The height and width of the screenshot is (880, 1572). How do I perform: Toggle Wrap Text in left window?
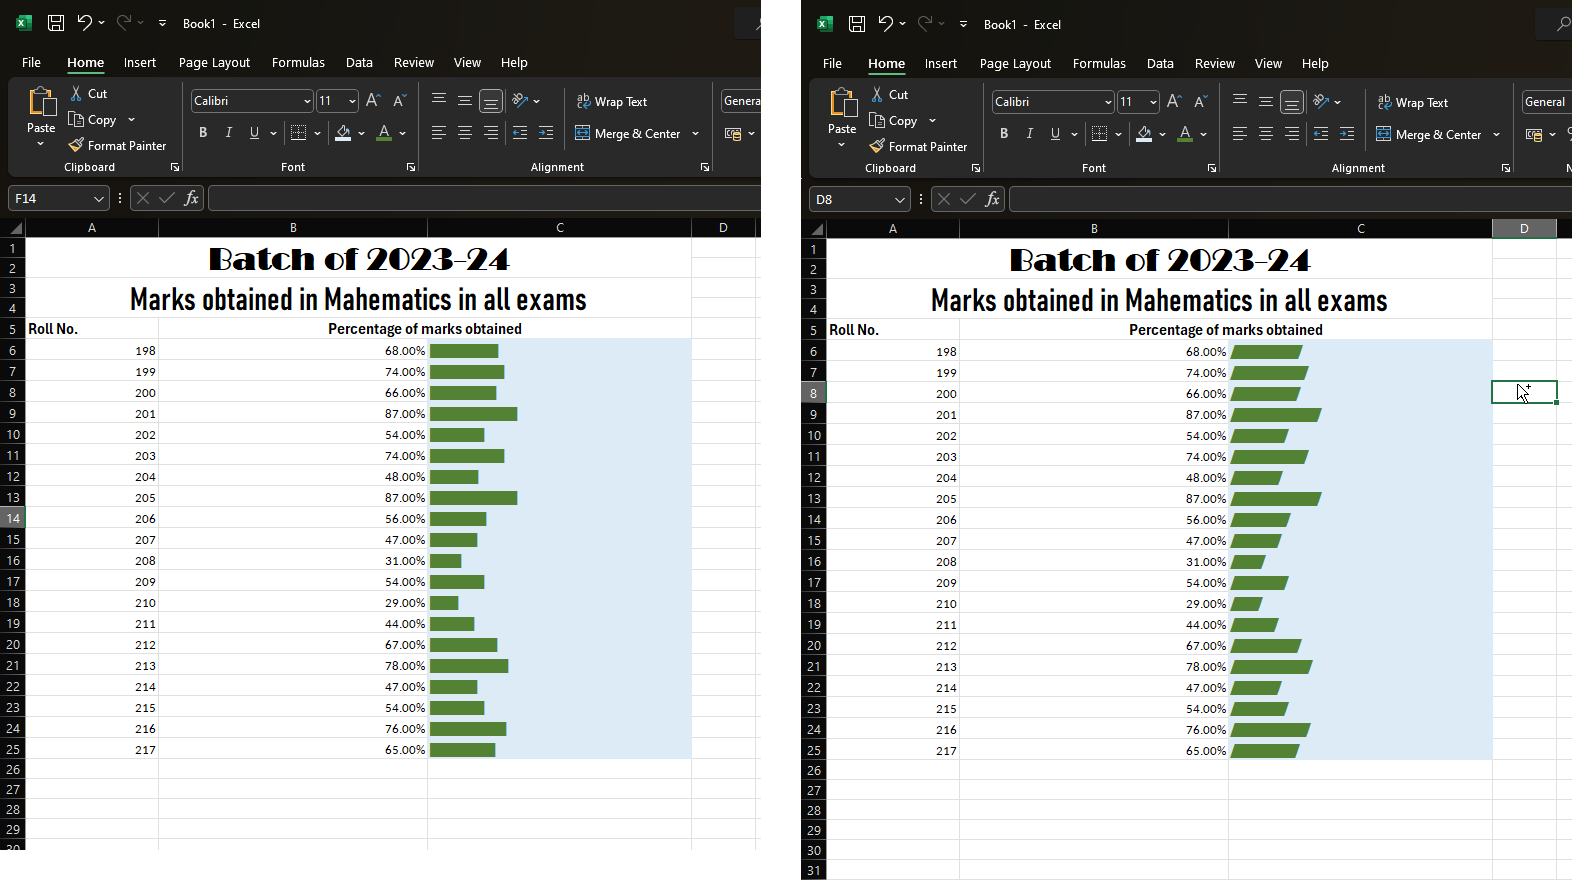click(x=611, y=101)
